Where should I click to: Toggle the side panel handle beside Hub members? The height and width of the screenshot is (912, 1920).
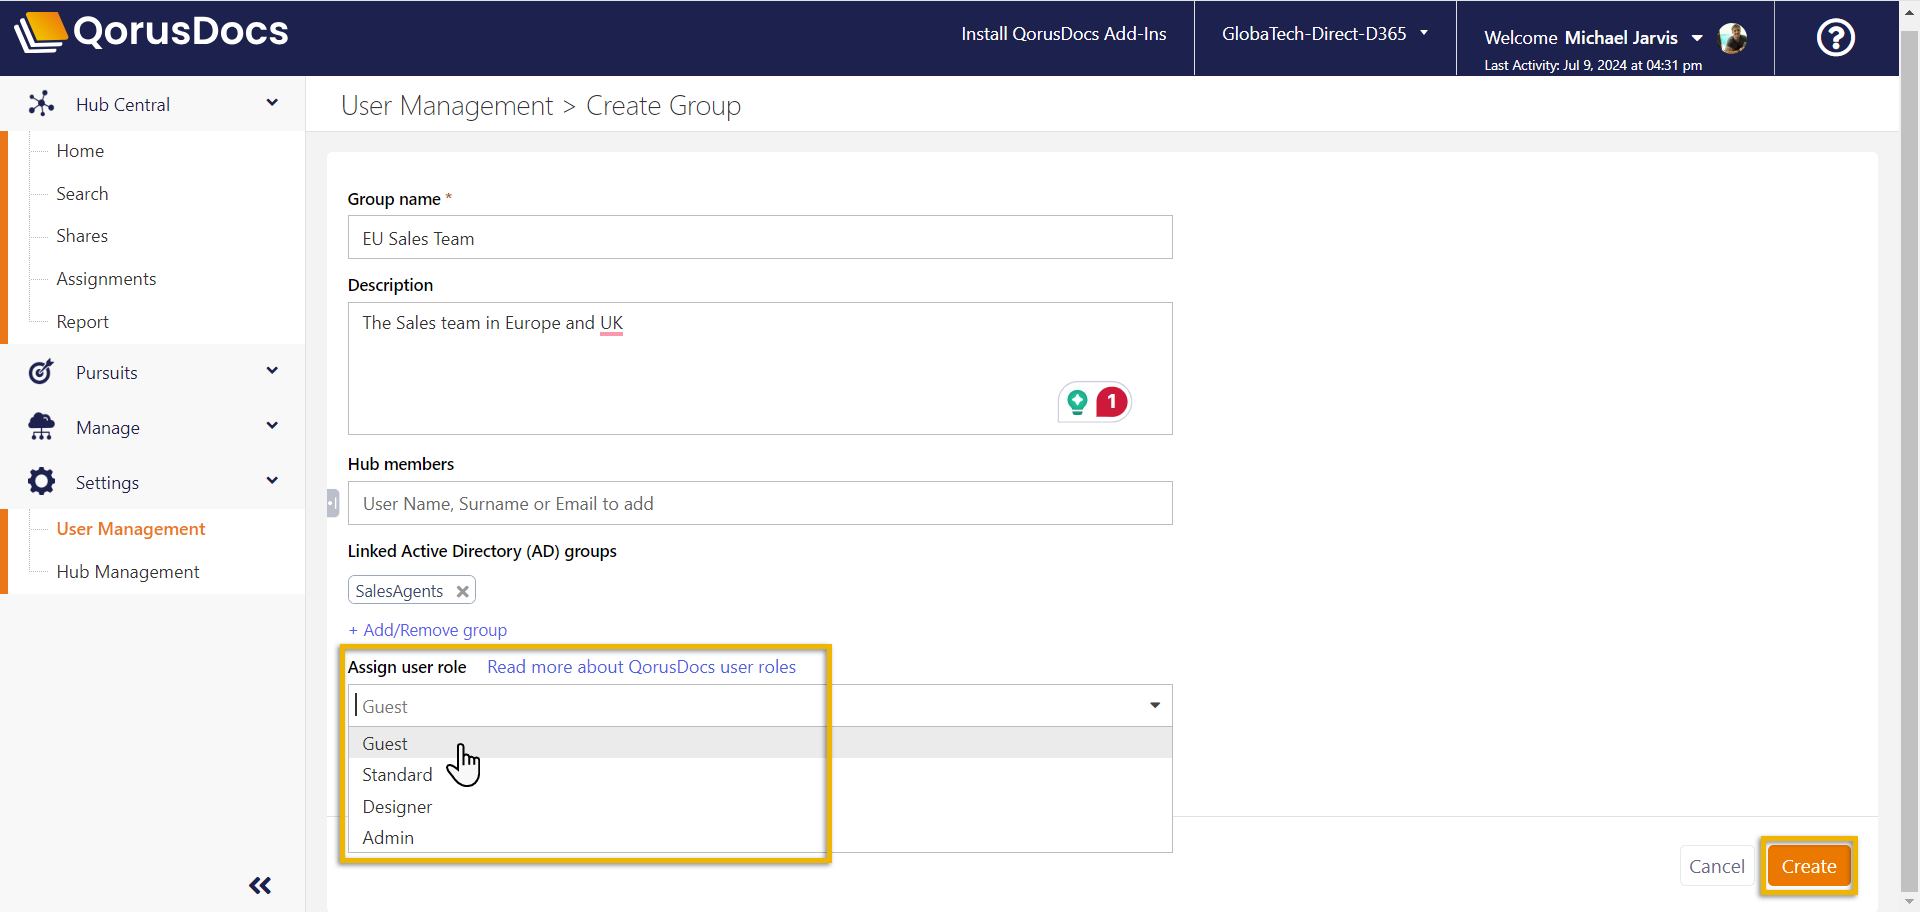[x=333, y=503]
